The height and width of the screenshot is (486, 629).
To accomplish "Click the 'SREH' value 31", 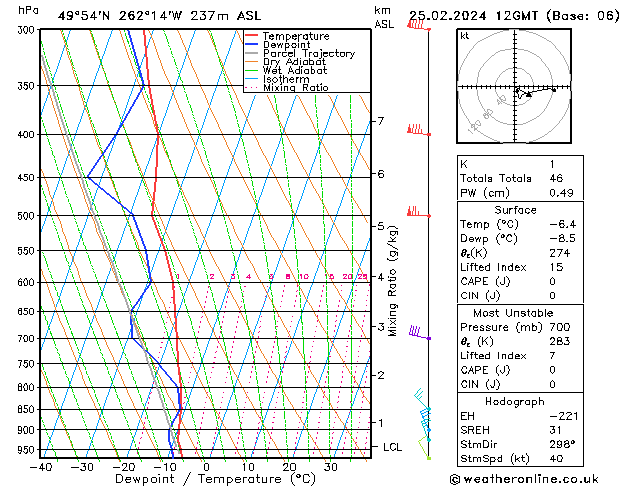I will point(555,430).
